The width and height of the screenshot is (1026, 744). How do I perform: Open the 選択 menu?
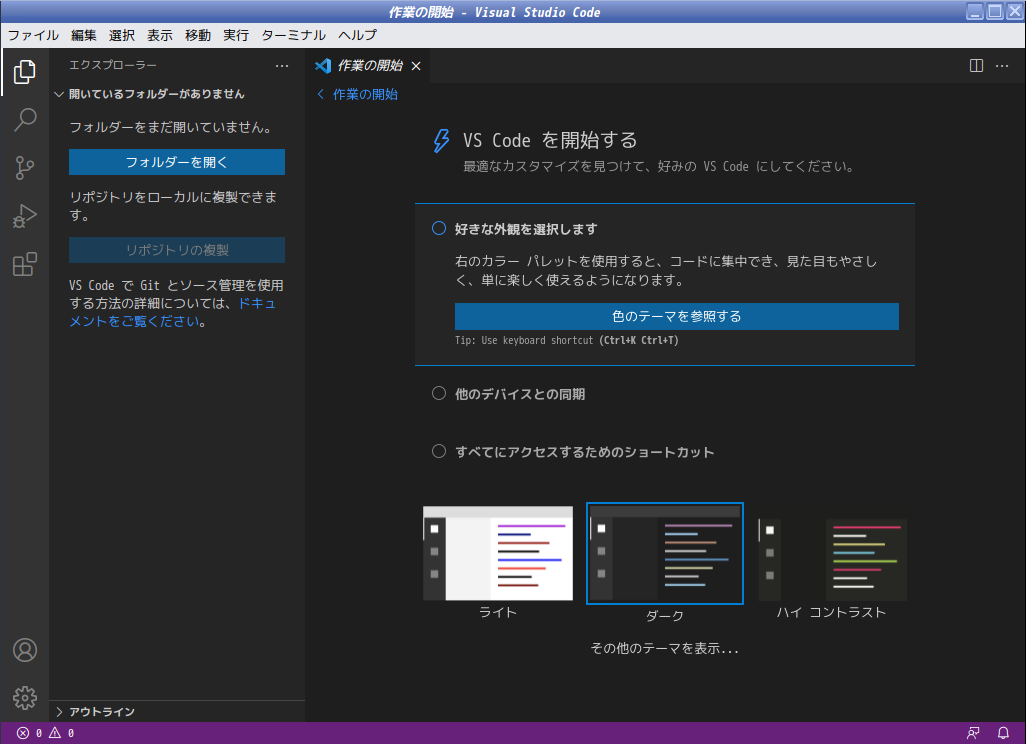tap(122, 35)
